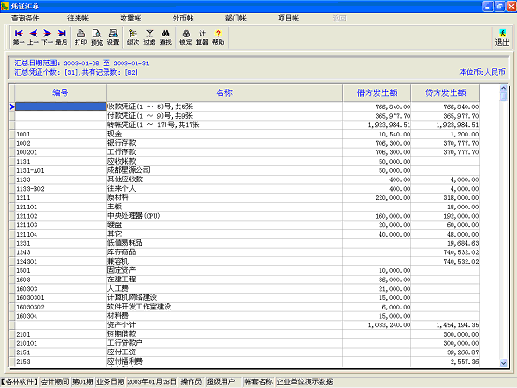Image resolution: width=517 pixels, height=388 pixels.
Task: Jump to last record with 最后 icon
Action: point(61,37)
